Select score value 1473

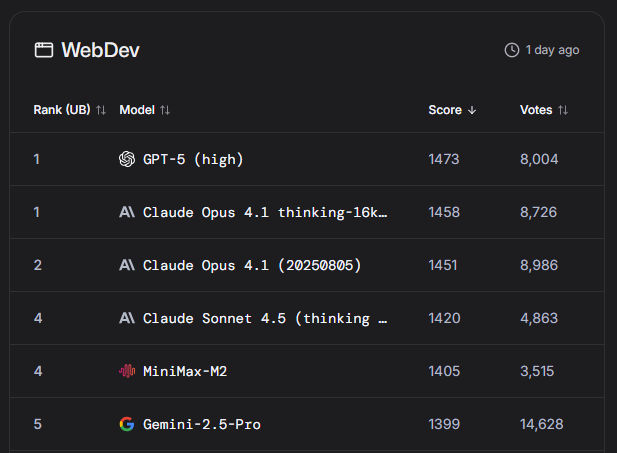[x=444, y=159]
